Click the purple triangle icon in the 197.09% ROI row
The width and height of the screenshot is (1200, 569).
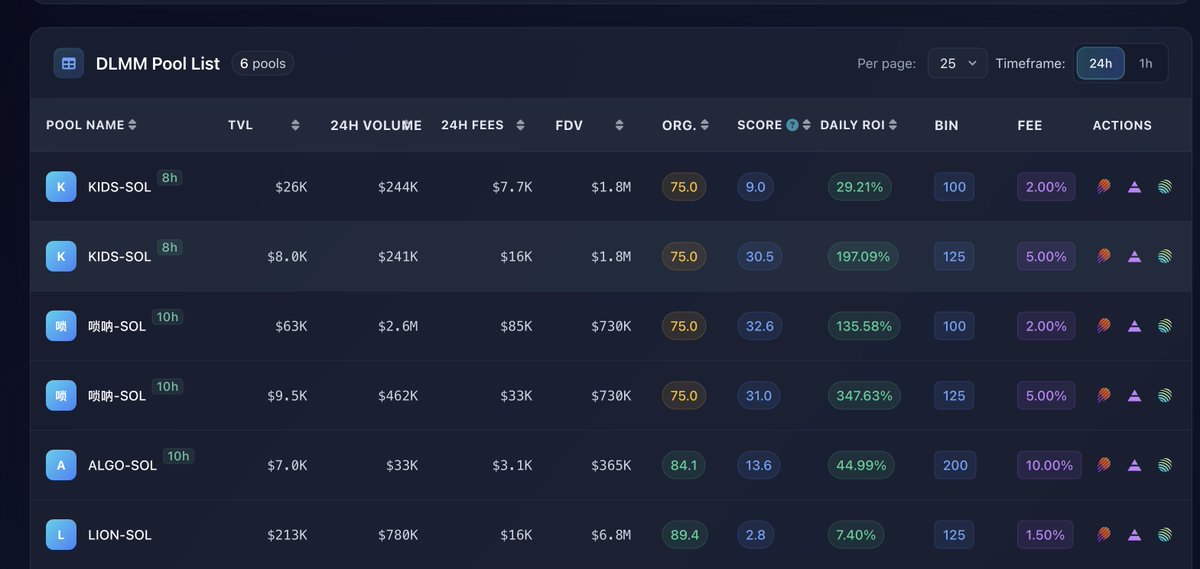click(1134, 256)
